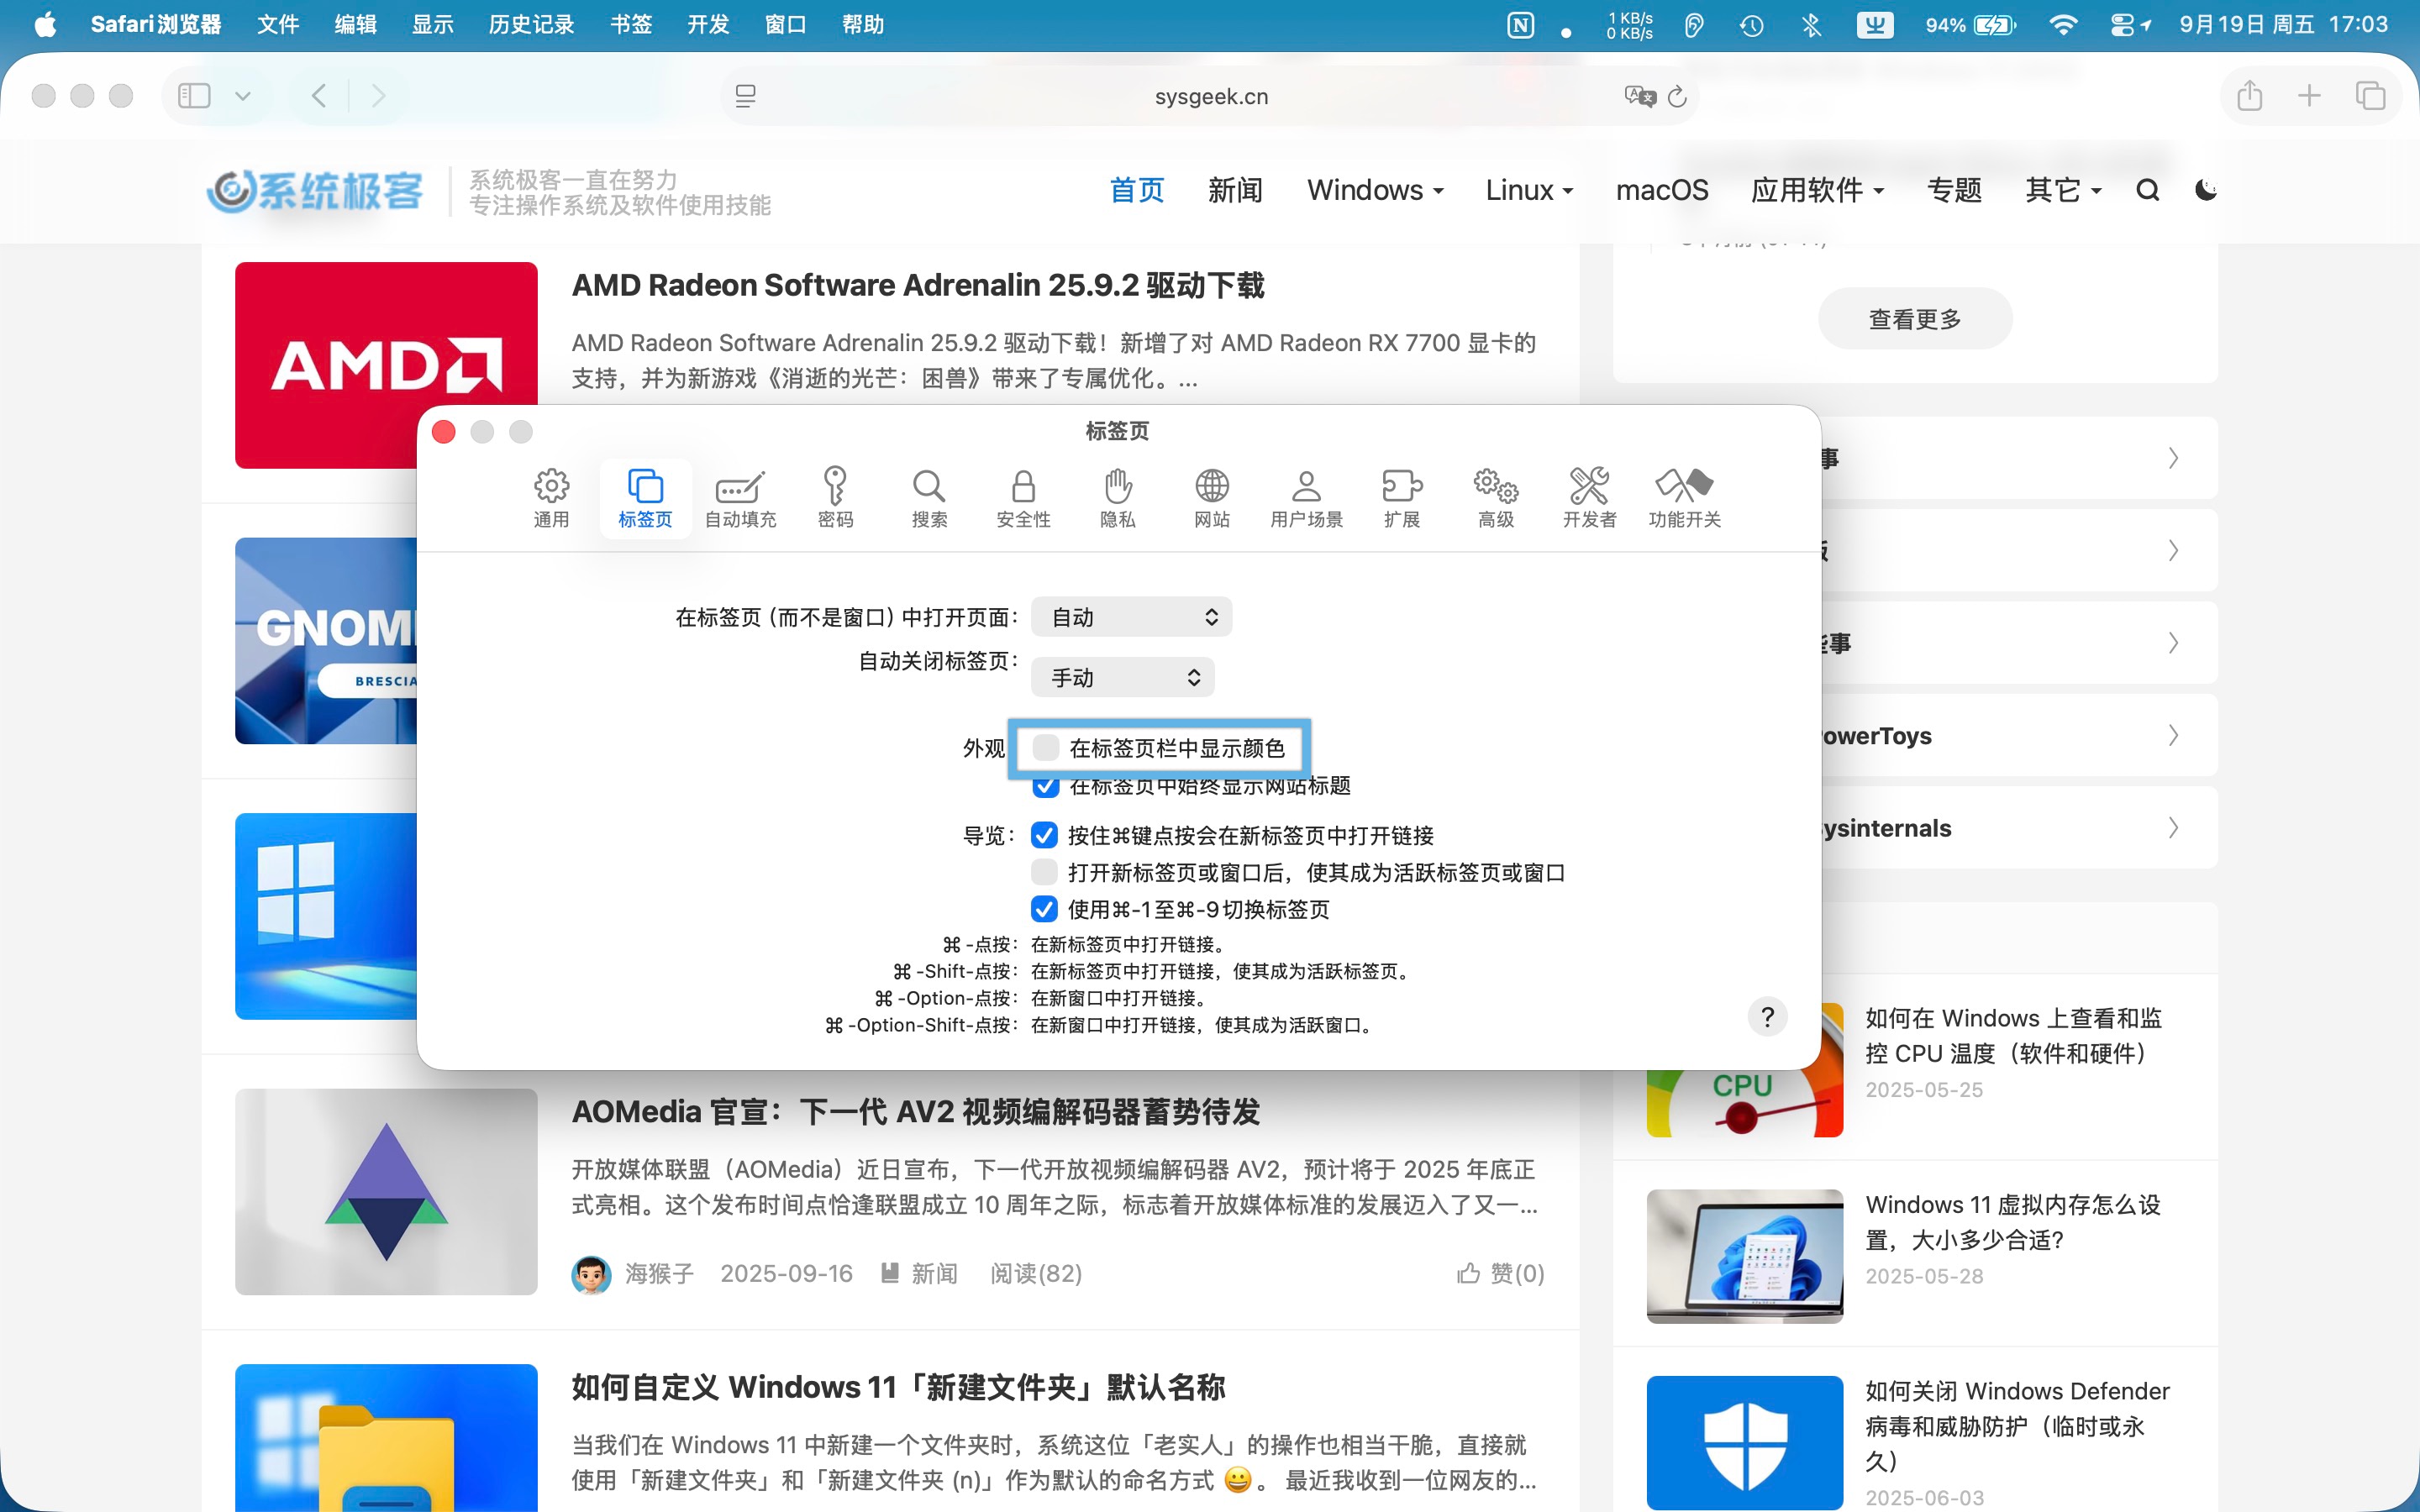
Task: Open the 书签 menu in menu bar
Action: [631, 25]
